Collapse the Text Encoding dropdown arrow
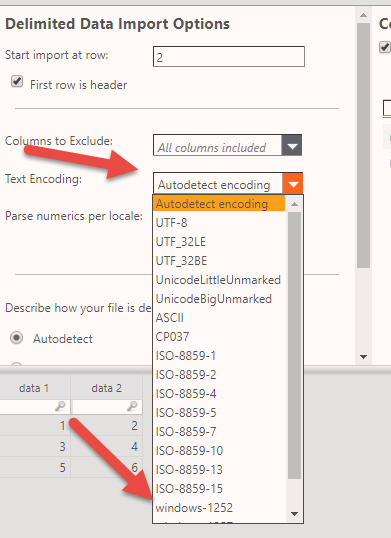The height and width of the screenshot is (538, 391). point(293,184)
